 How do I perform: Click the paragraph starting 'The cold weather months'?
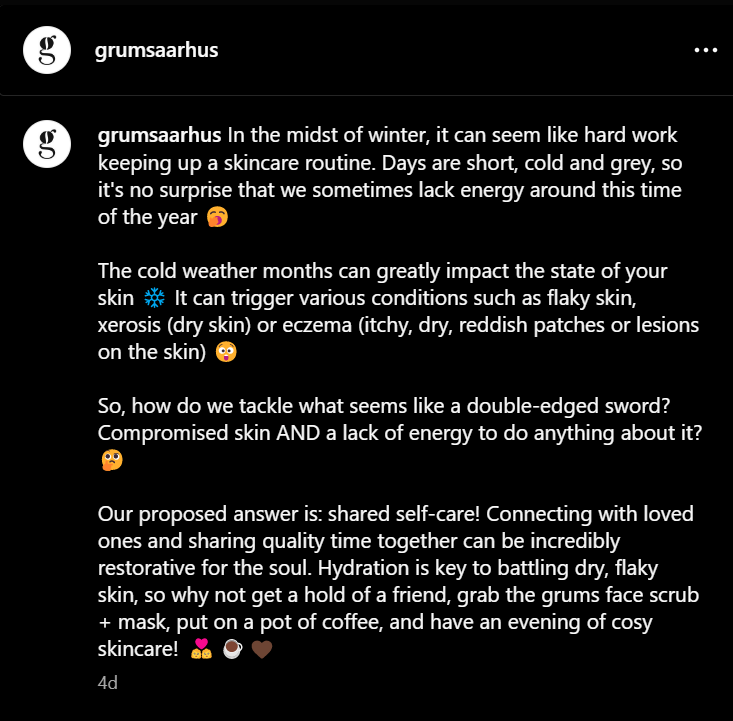pos(398,311)
